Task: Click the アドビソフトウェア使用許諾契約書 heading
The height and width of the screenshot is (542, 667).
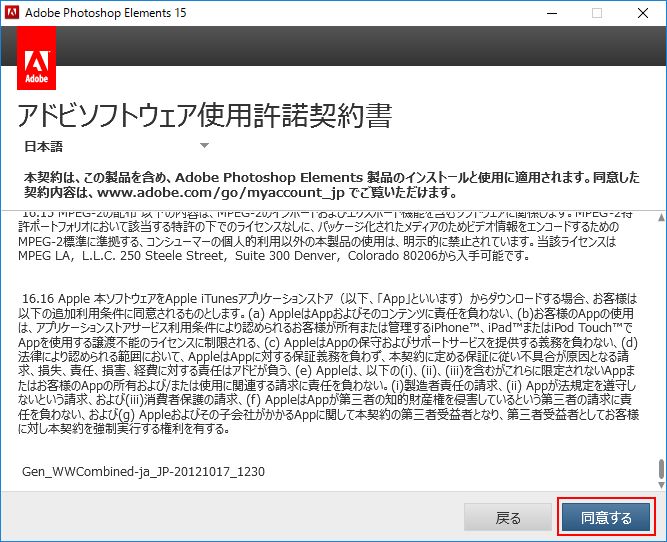Action: (205, 115)
